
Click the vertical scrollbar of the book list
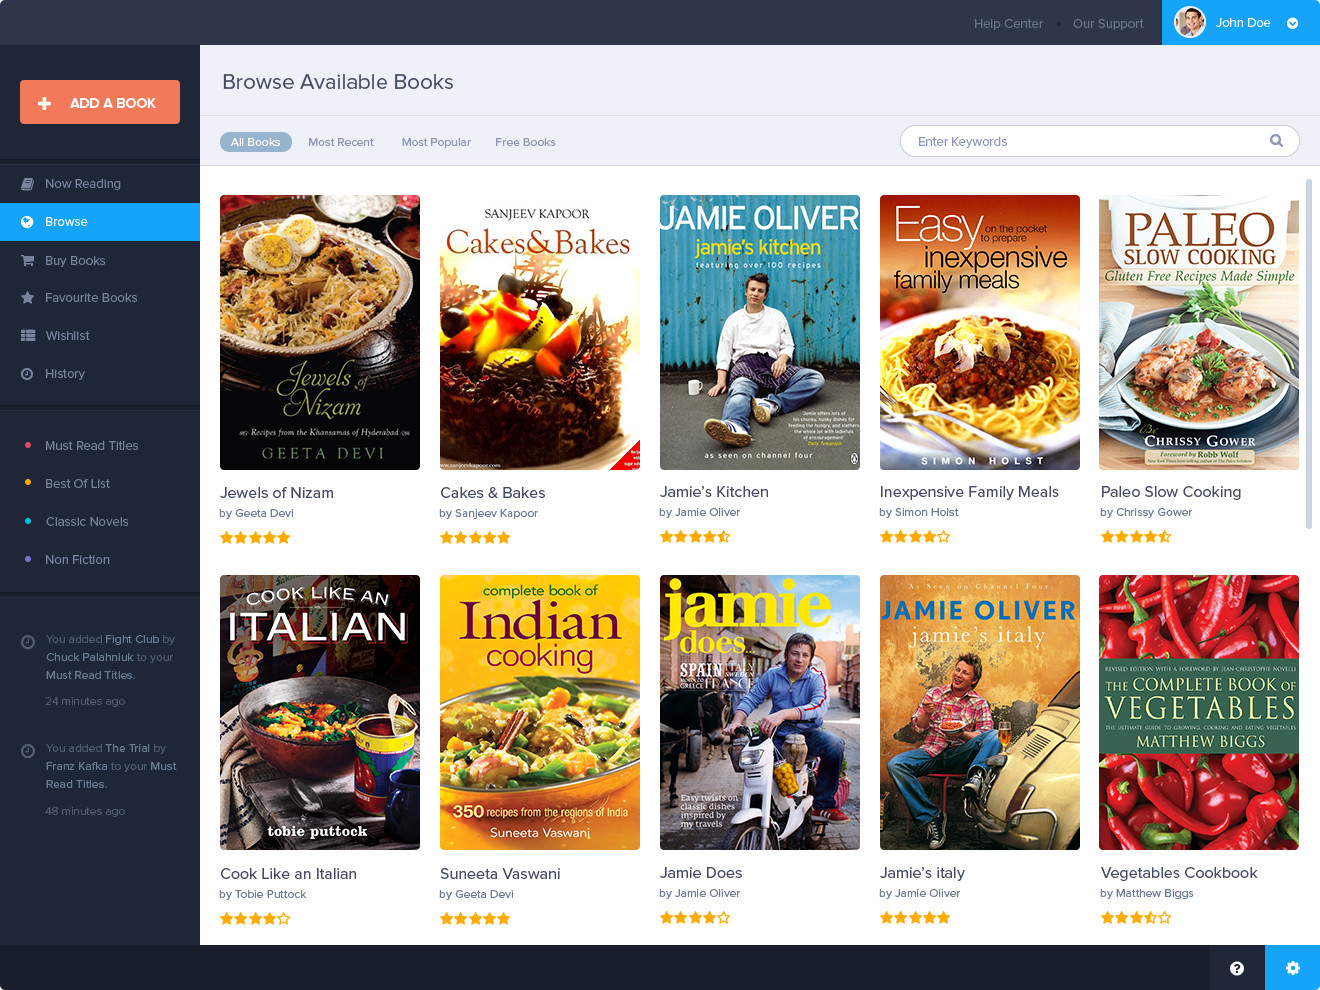pos(1308,354)
